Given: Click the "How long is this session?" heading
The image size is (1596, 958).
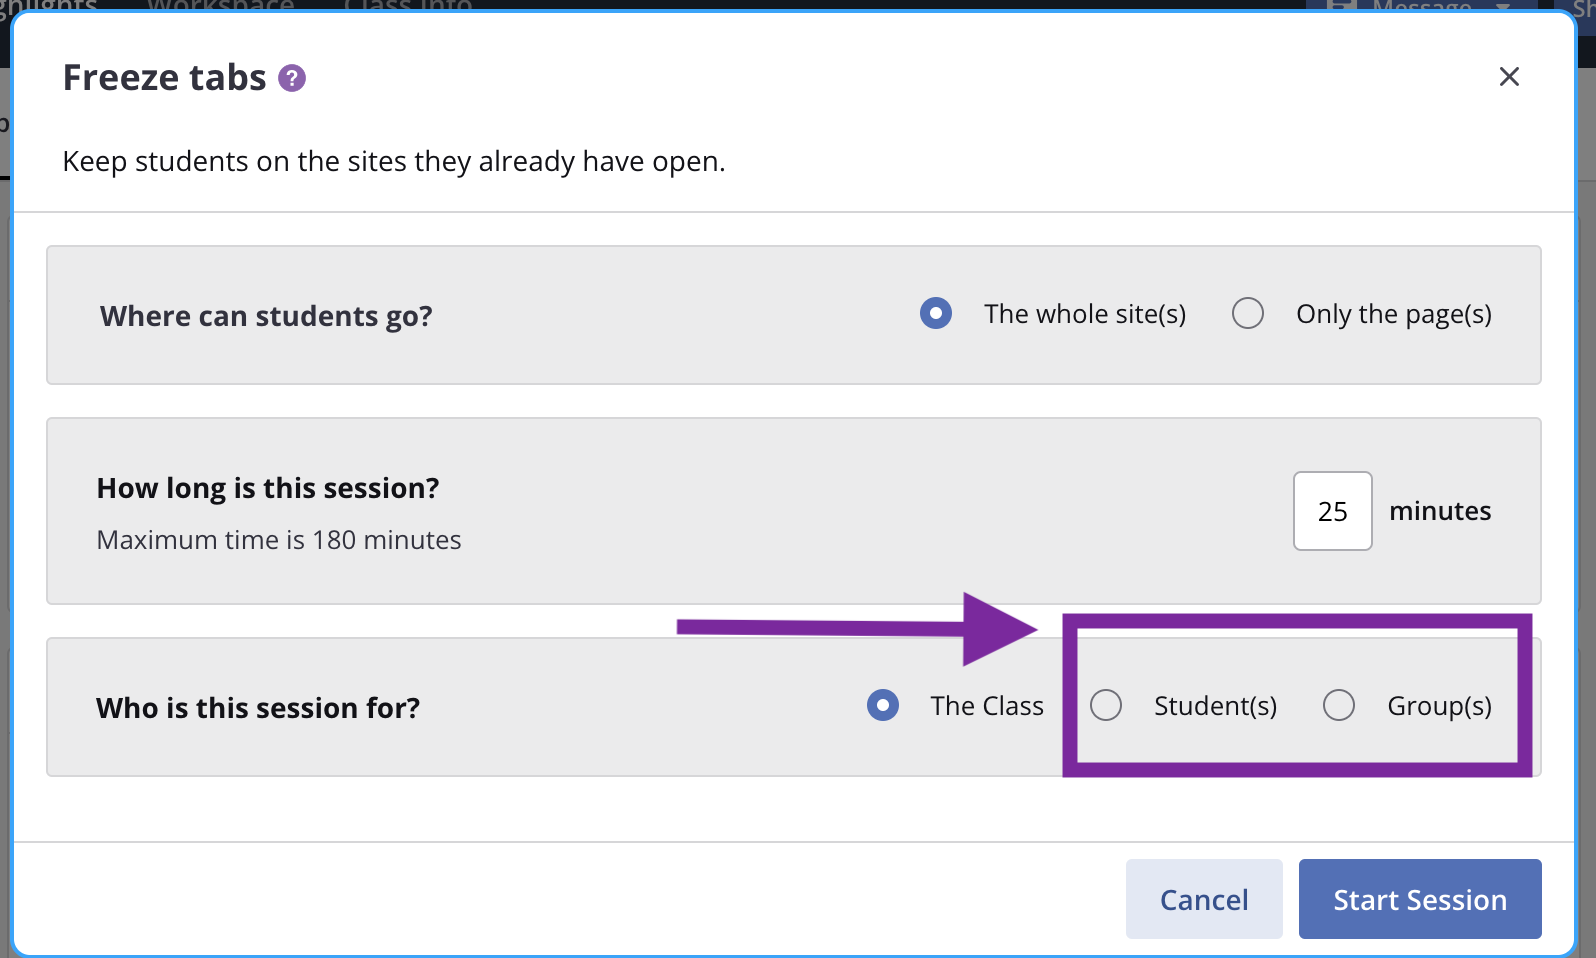Looking at the screenshot, I should click(x=267, y=488).
